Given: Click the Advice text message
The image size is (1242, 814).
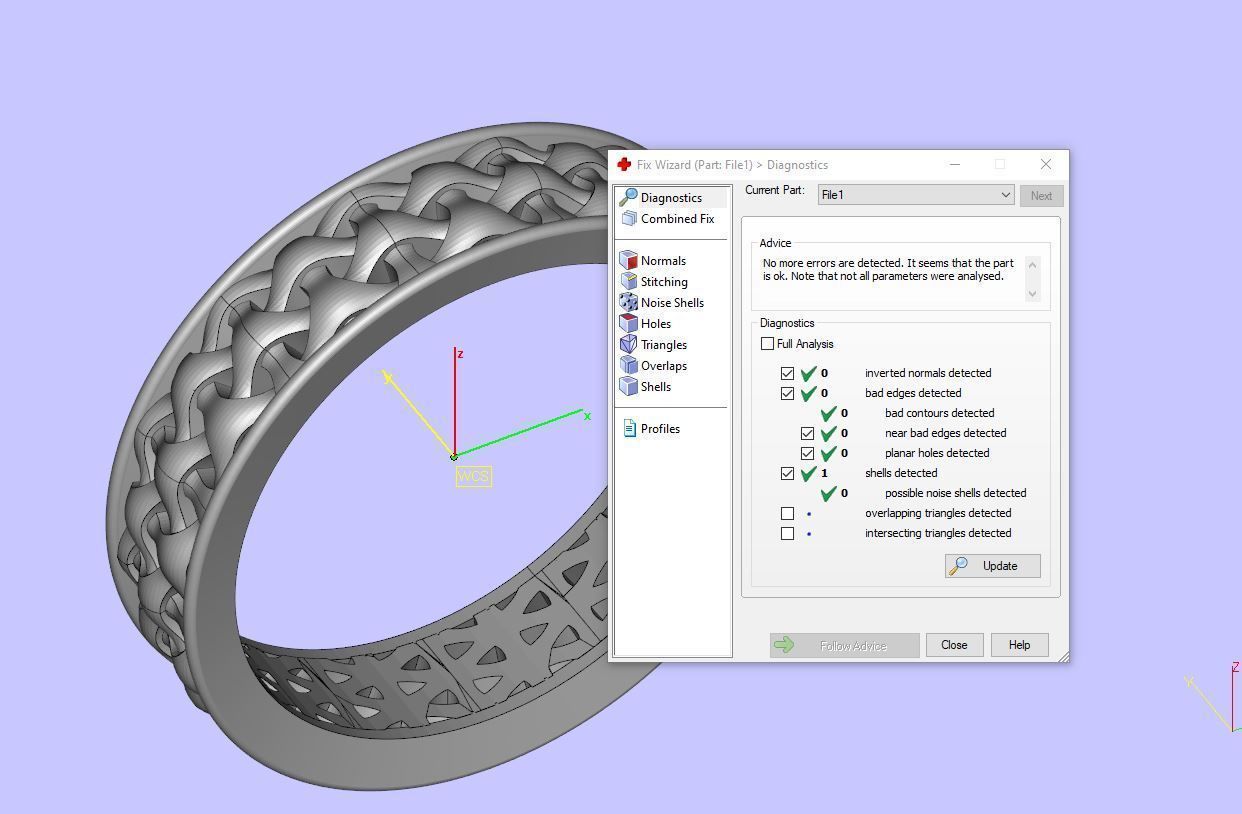Looking at the screenshot, I should 888,270.
